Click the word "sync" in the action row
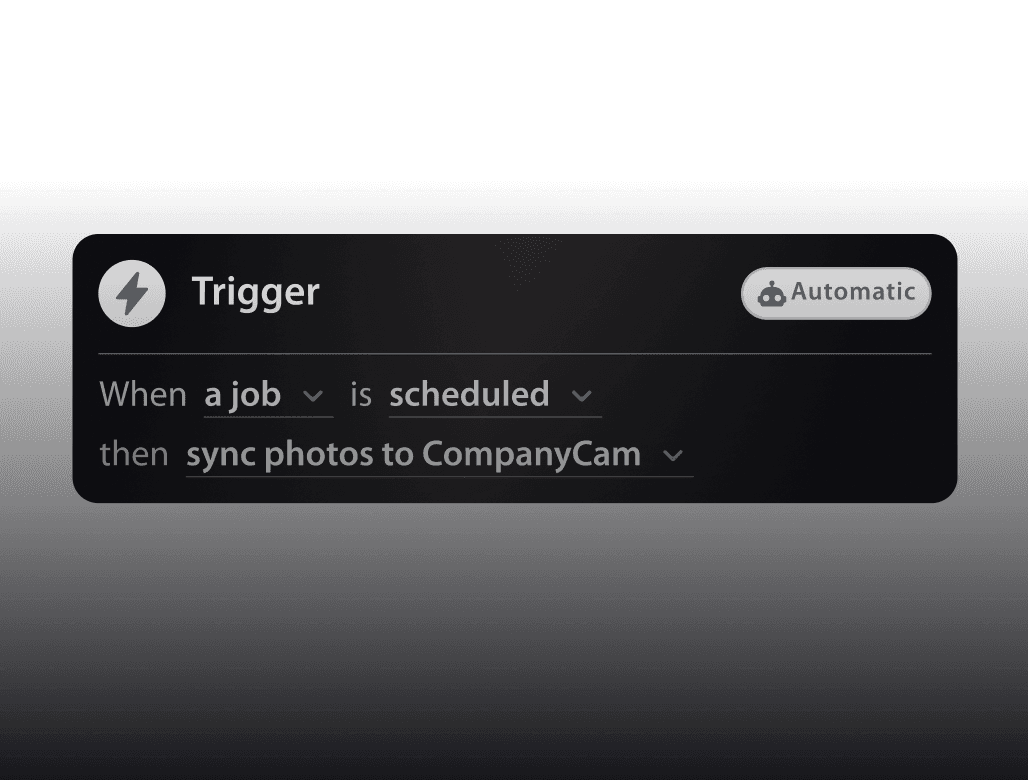This screenshot has width=1028, height=780. (x=221, y=455)
